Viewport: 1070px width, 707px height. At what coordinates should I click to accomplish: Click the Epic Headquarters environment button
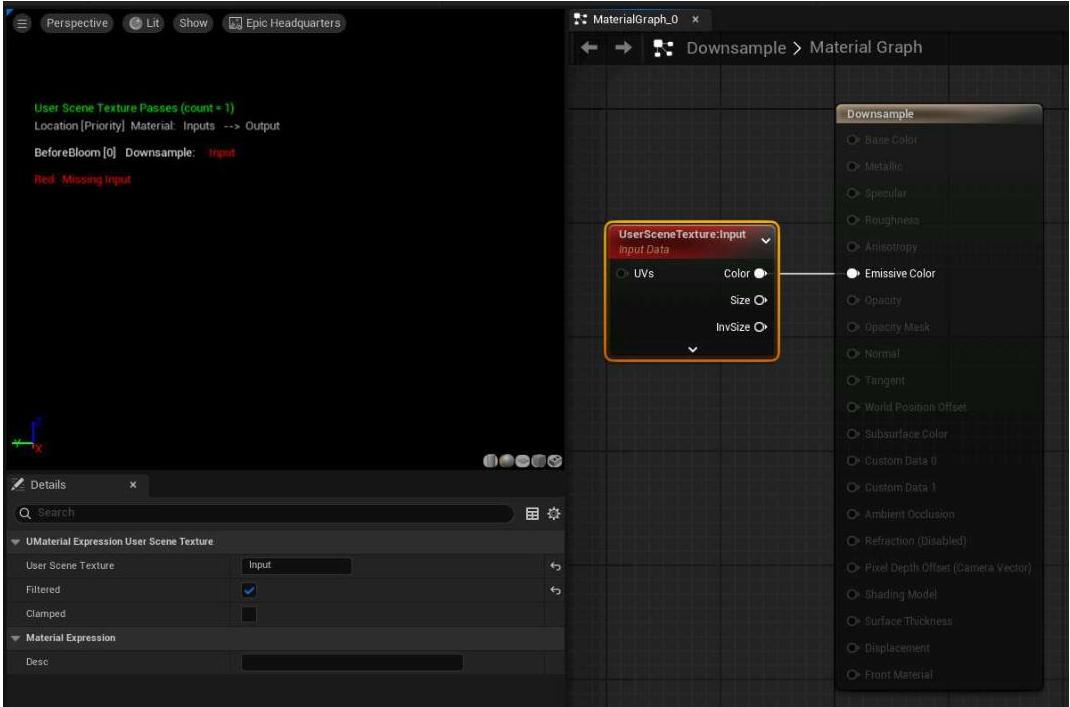[x=284, y=23]
